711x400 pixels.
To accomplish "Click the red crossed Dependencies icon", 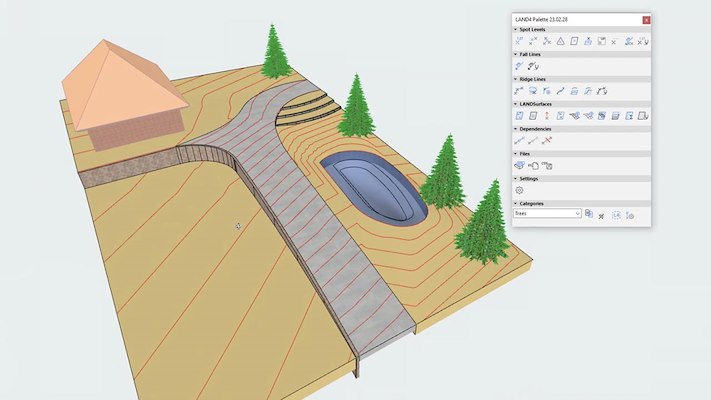I will pos(547,141).
